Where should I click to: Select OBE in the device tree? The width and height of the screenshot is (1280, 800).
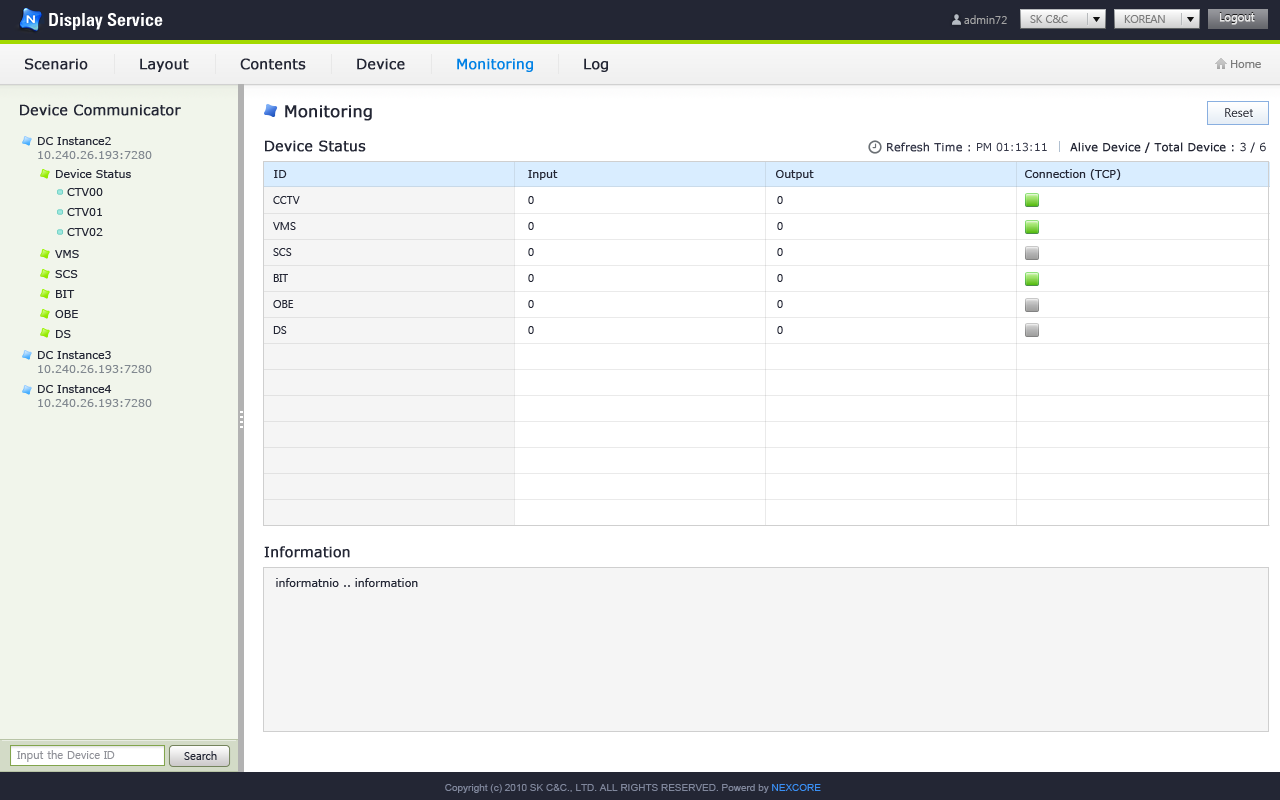click(x=66, y=314)
